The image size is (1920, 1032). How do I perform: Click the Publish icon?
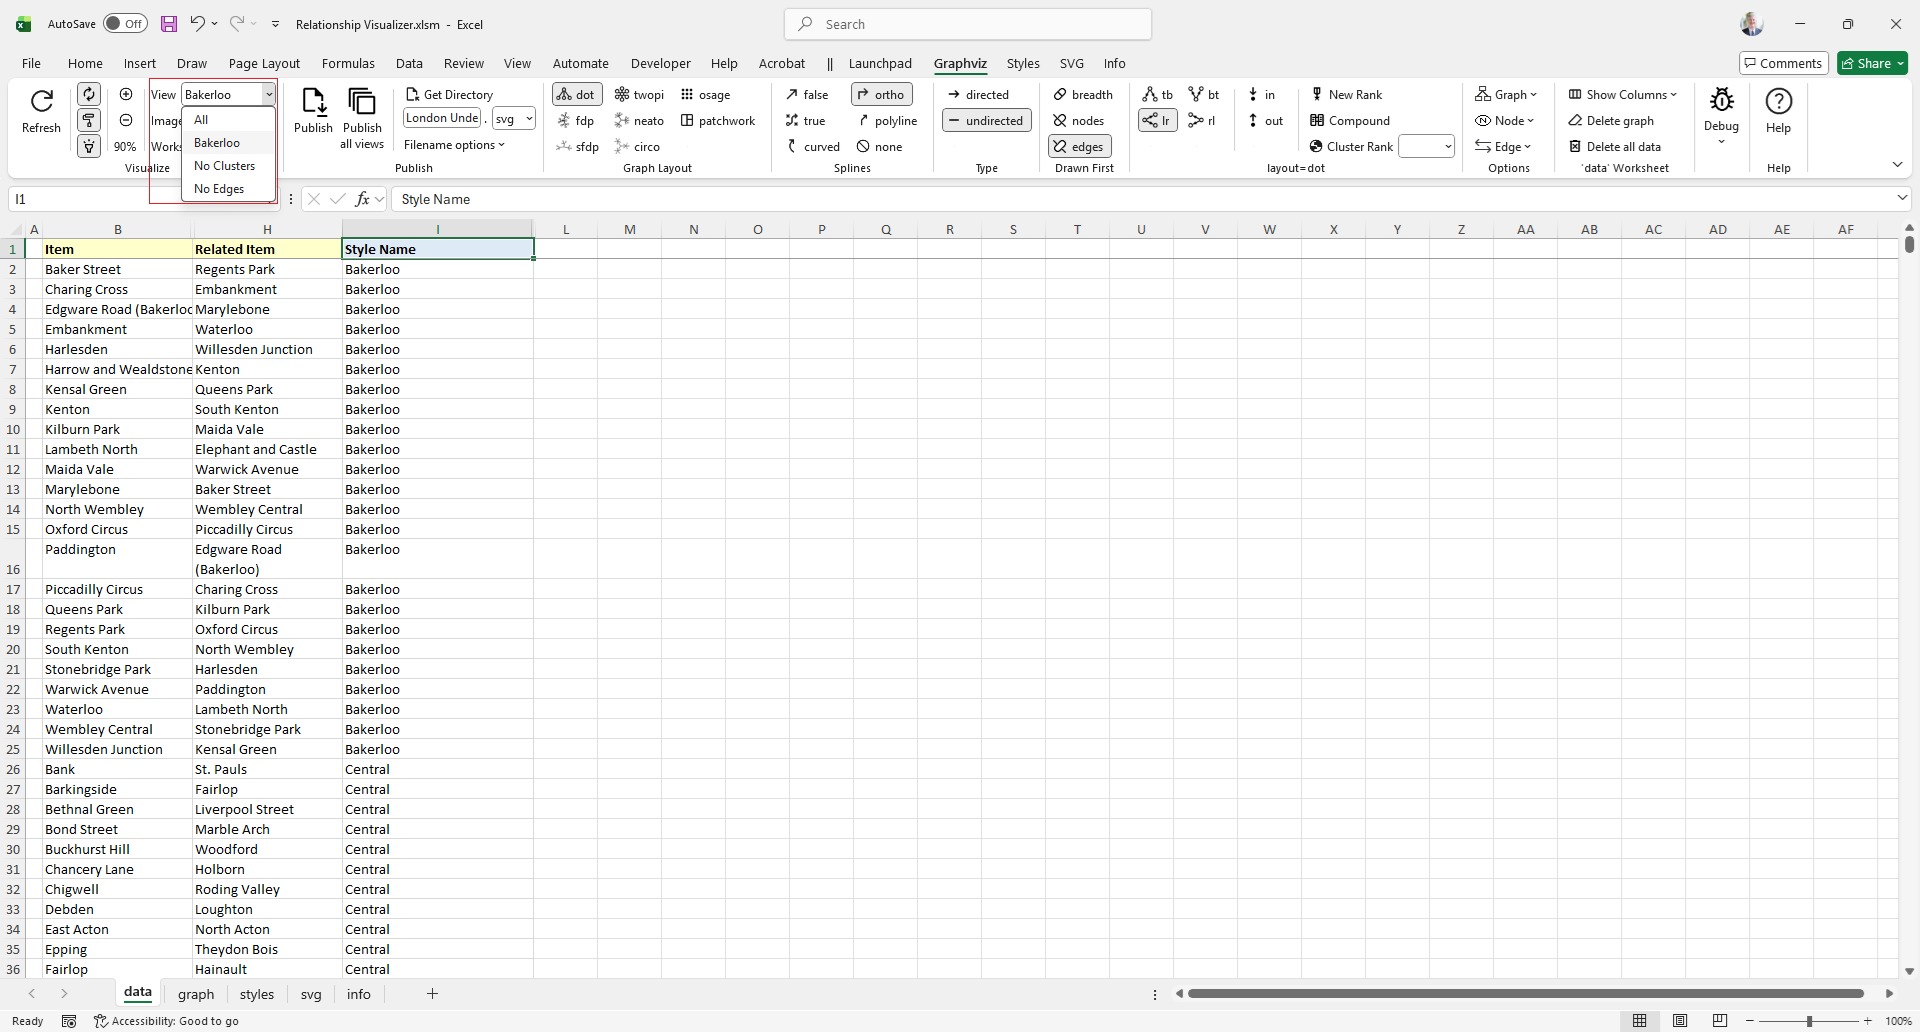pos(313,102)
